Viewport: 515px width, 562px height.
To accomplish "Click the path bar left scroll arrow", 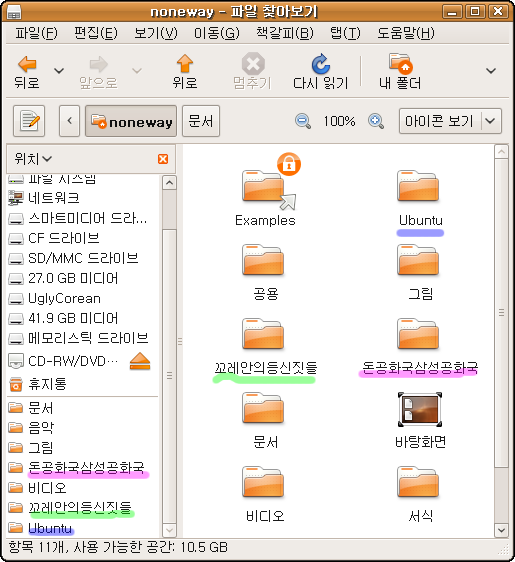I will [70, 121].
